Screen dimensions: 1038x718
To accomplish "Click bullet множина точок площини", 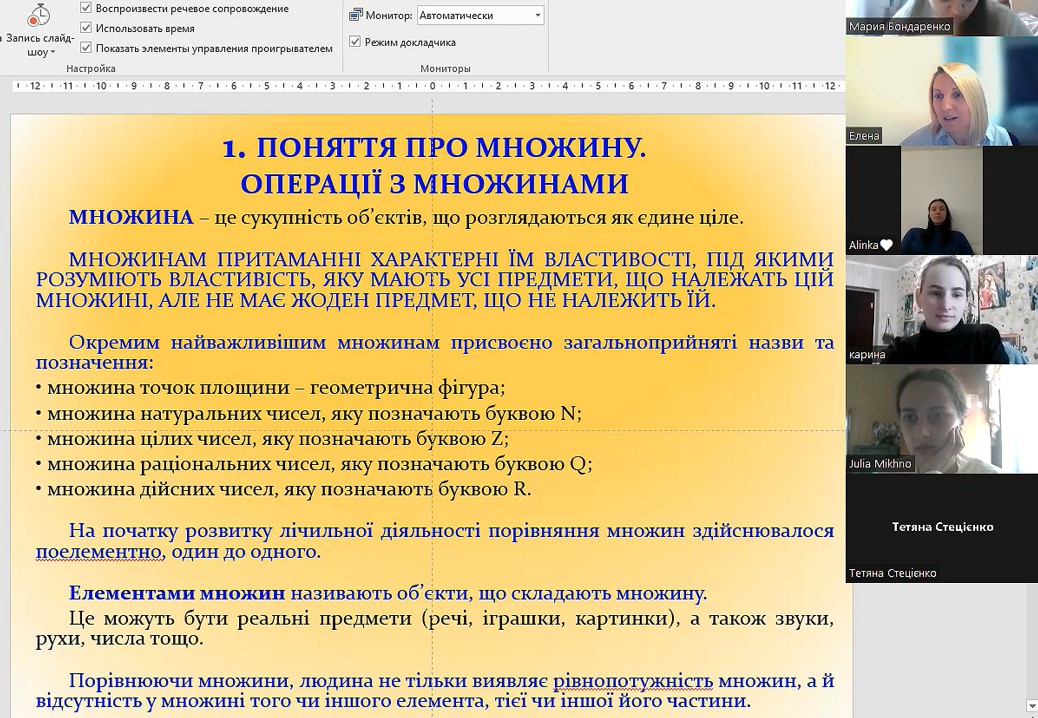I will click(270, 388).
